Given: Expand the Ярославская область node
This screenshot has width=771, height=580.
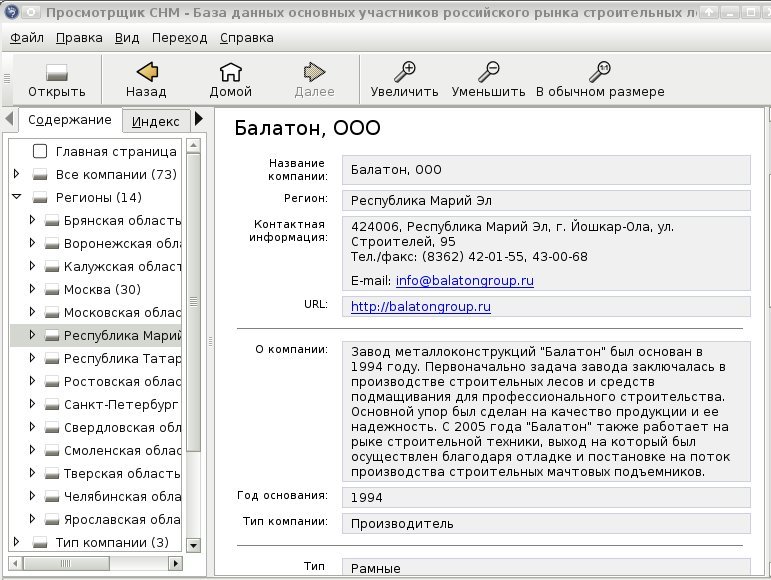Looking at the screenshot, I should (x=32, y=519).
